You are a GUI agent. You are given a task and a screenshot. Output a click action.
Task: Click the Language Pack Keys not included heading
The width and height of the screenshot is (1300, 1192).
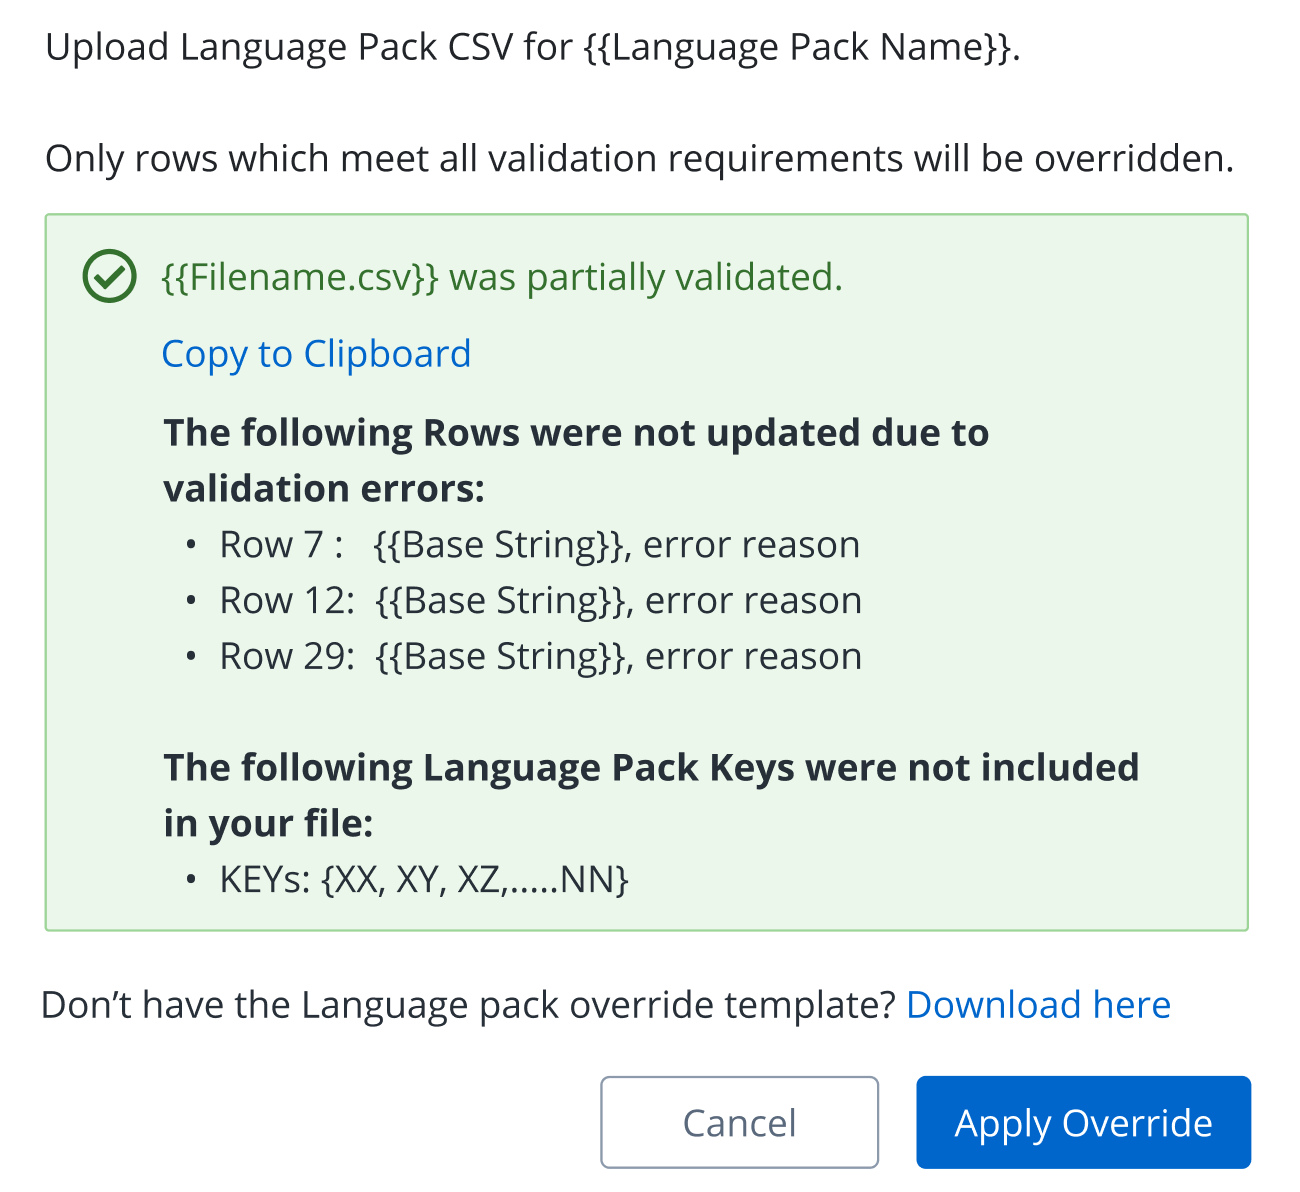click(651, 795)
